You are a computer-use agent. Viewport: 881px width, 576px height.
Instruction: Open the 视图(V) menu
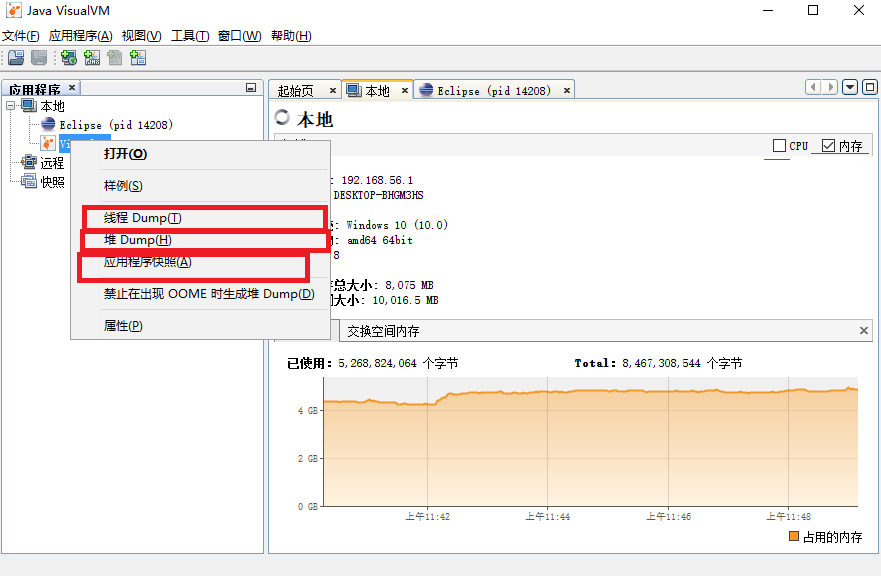[x=142, y=36]
